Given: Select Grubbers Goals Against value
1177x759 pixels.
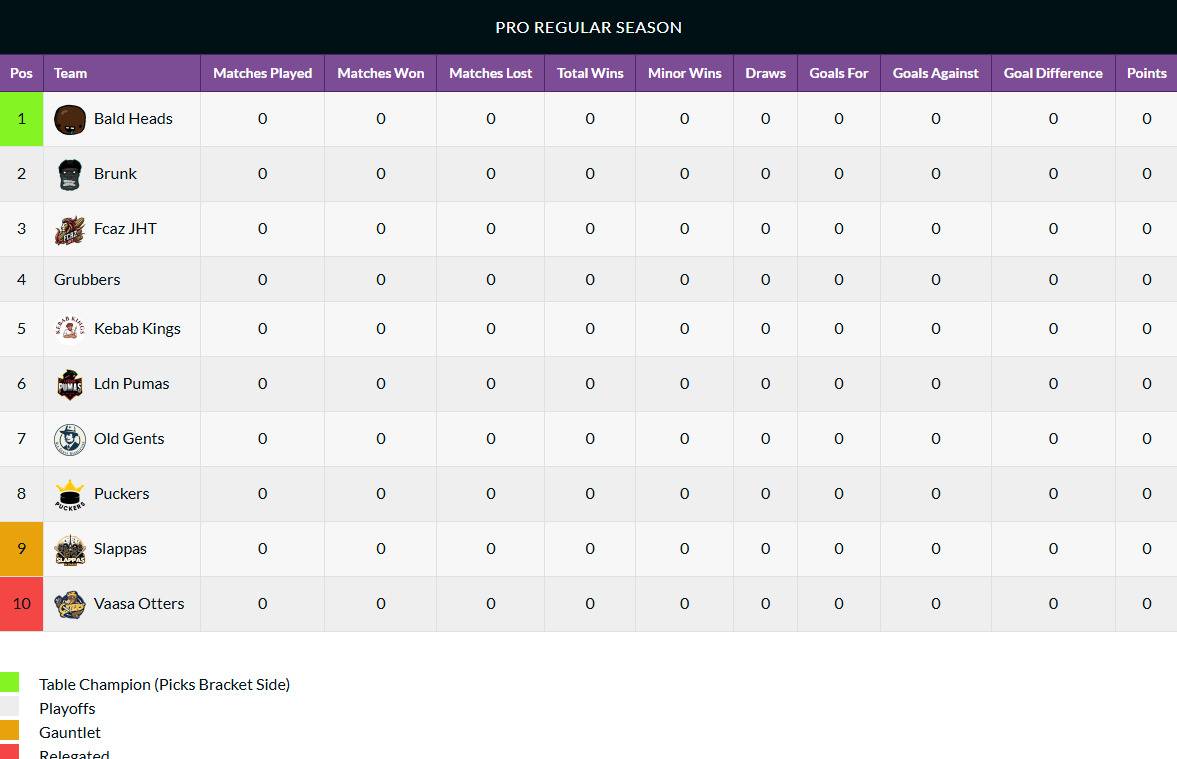Looking at the screenshot, I should point(935,279).
